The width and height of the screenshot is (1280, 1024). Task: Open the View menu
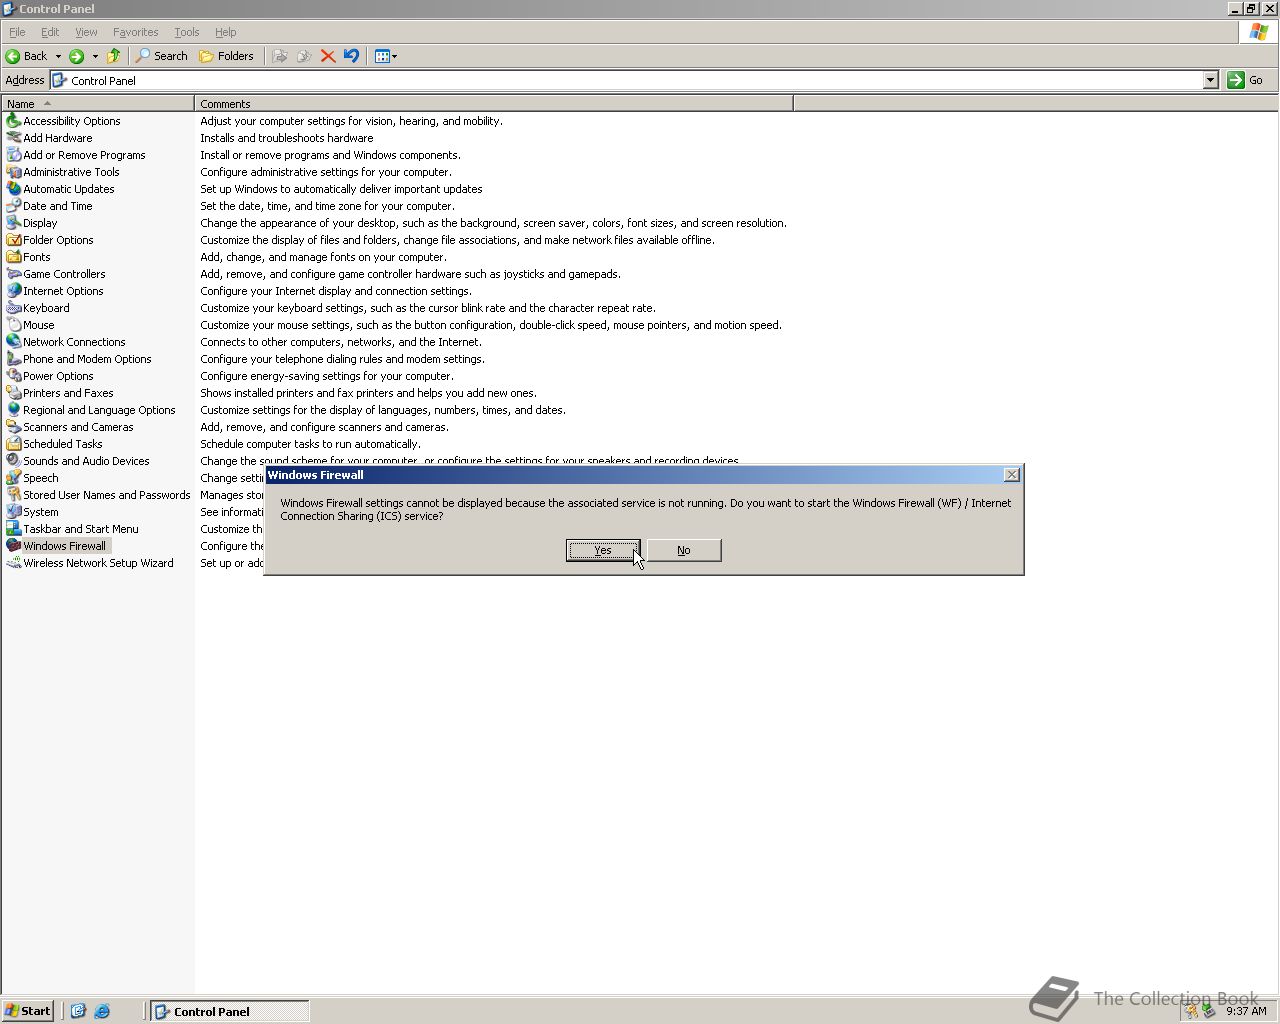(x=86, y=32)
